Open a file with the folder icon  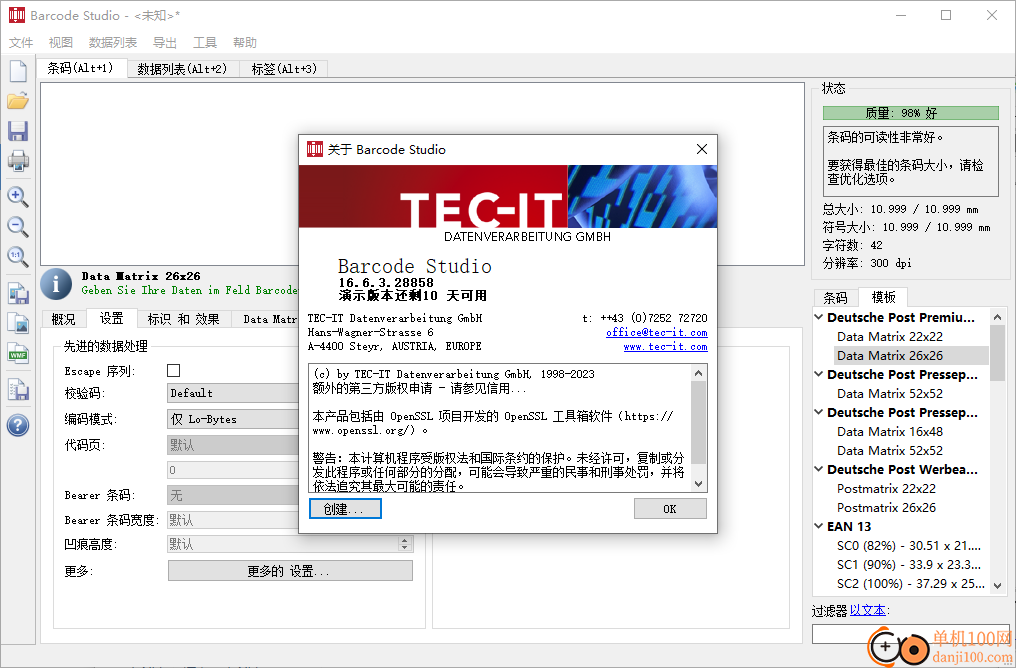(17, 100)
